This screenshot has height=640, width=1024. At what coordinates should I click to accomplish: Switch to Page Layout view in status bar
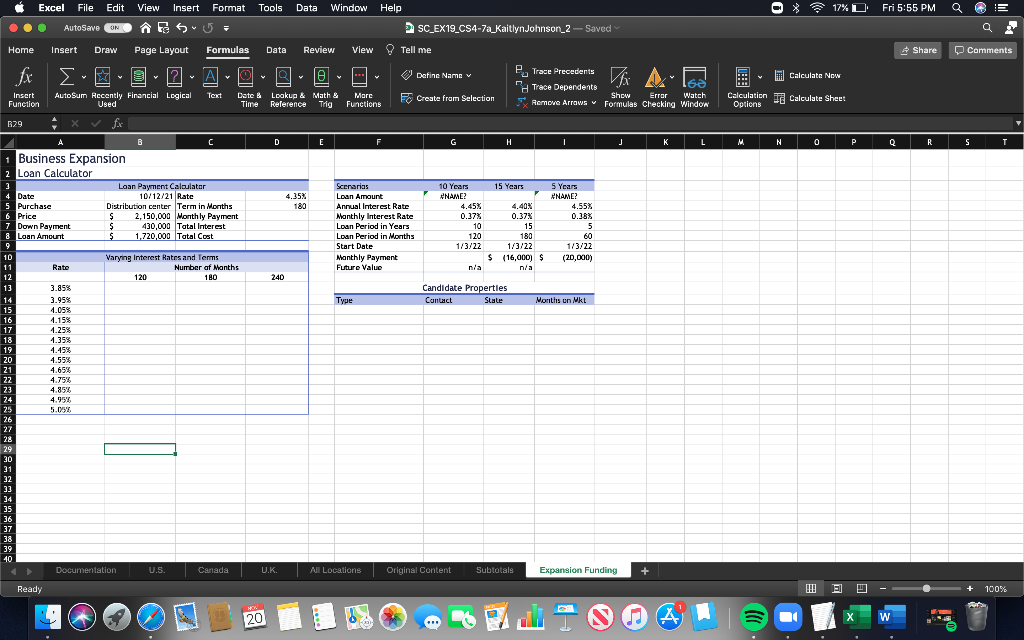click(x=839, y=589)
